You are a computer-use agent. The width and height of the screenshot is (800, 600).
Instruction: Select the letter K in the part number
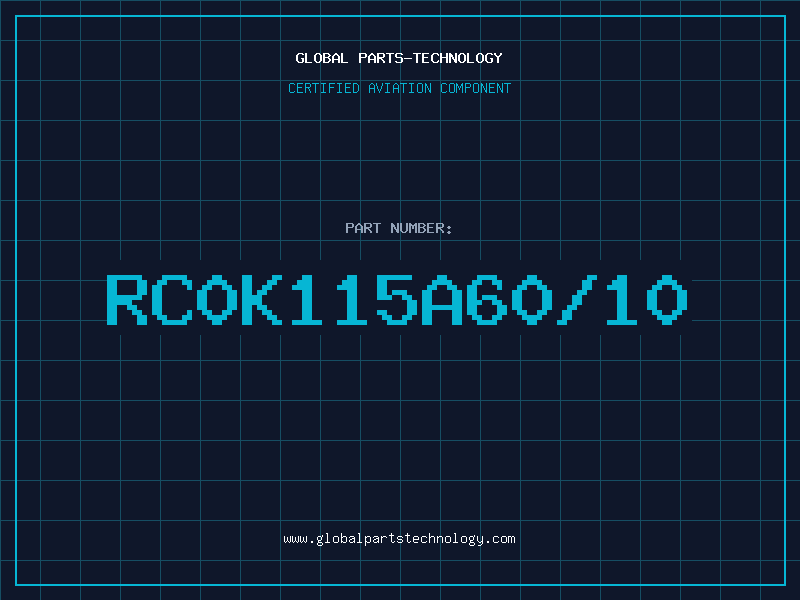pos(262,299)
